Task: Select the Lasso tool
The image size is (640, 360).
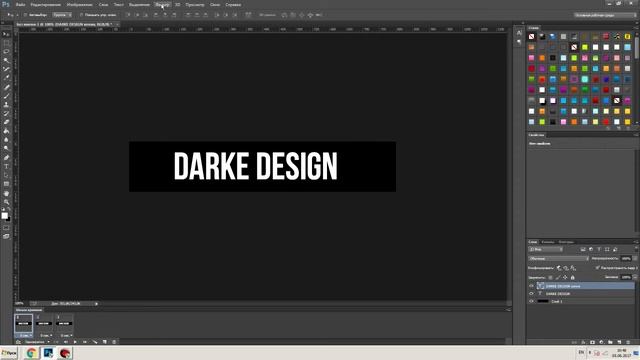Action: pyautogui.click(x=6, y=52)
